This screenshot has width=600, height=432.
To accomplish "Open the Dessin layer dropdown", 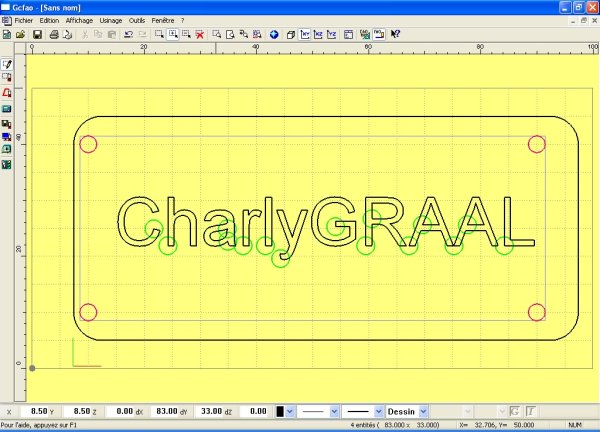I will tap(423, 412).
